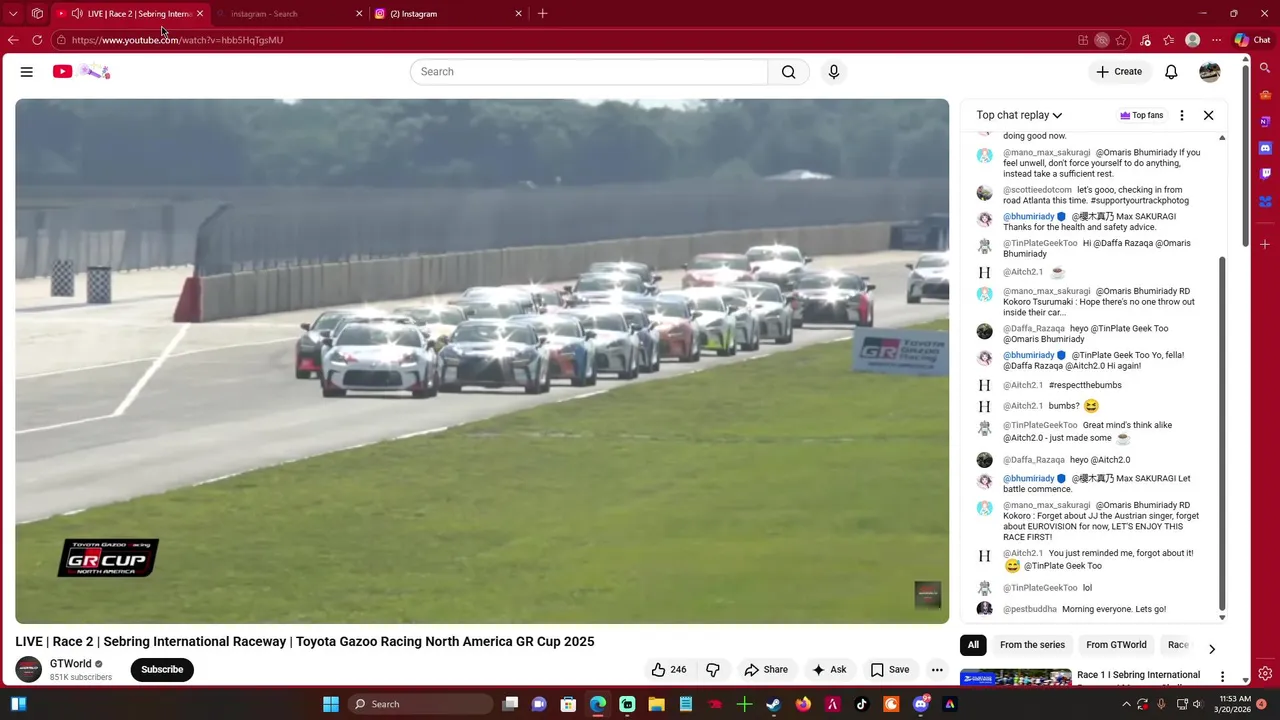This screenshot has width=1280, height=720.
Task: Select the From the series chip
Action: pos(1032,645)
